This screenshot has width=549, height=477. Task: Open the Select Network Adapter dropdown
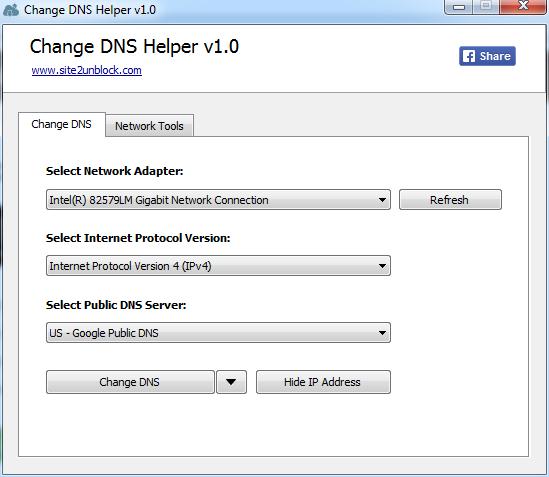[x=218, y=200]
